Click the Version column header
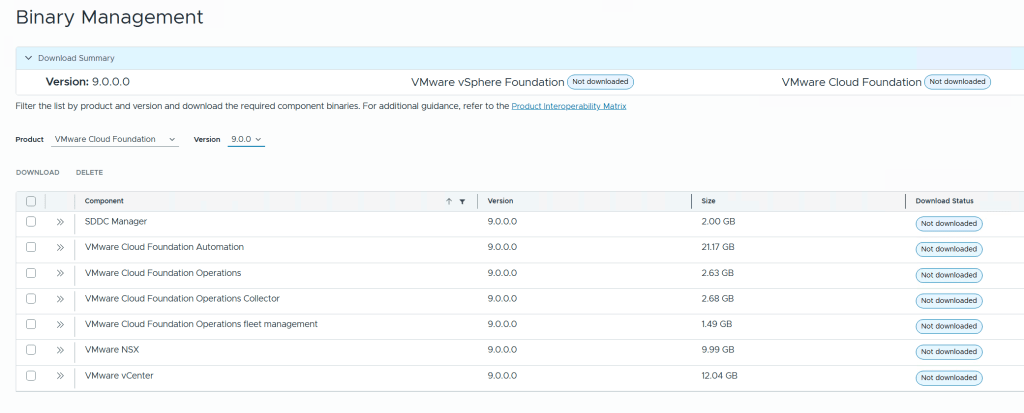The image size is (1024, 413). click(x=501, y=201)
